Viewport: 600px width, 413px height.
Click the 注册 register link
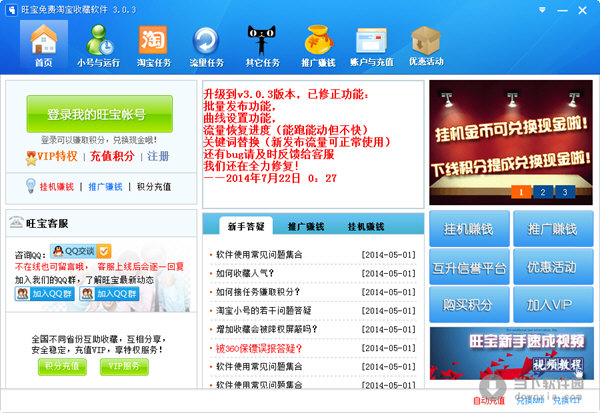click(x=158, y=156)
